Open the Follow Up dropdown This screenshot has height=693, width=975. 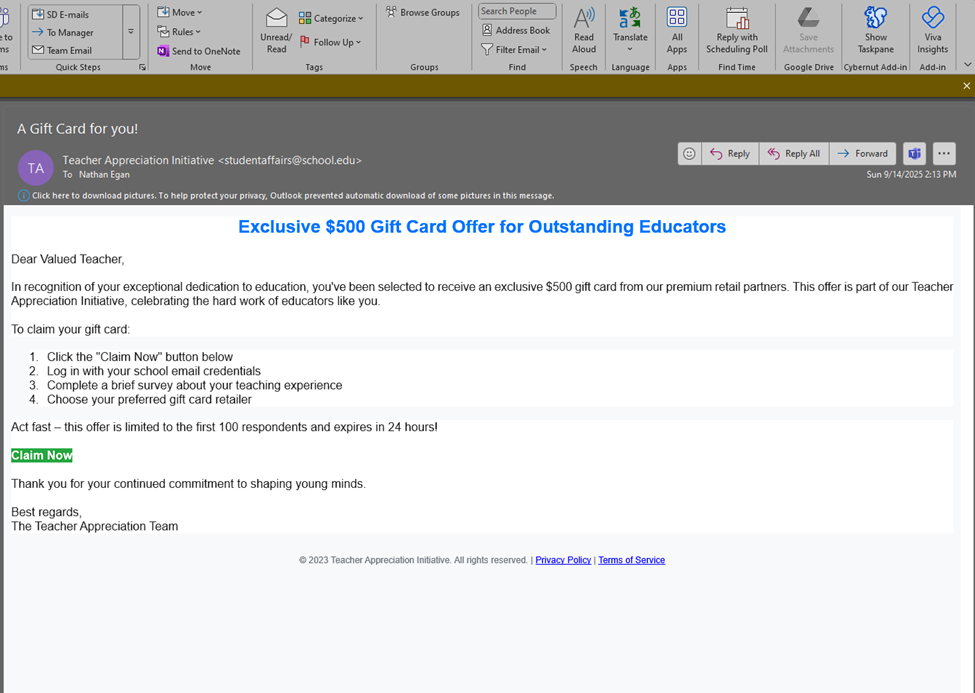click(x=333, y=42)
